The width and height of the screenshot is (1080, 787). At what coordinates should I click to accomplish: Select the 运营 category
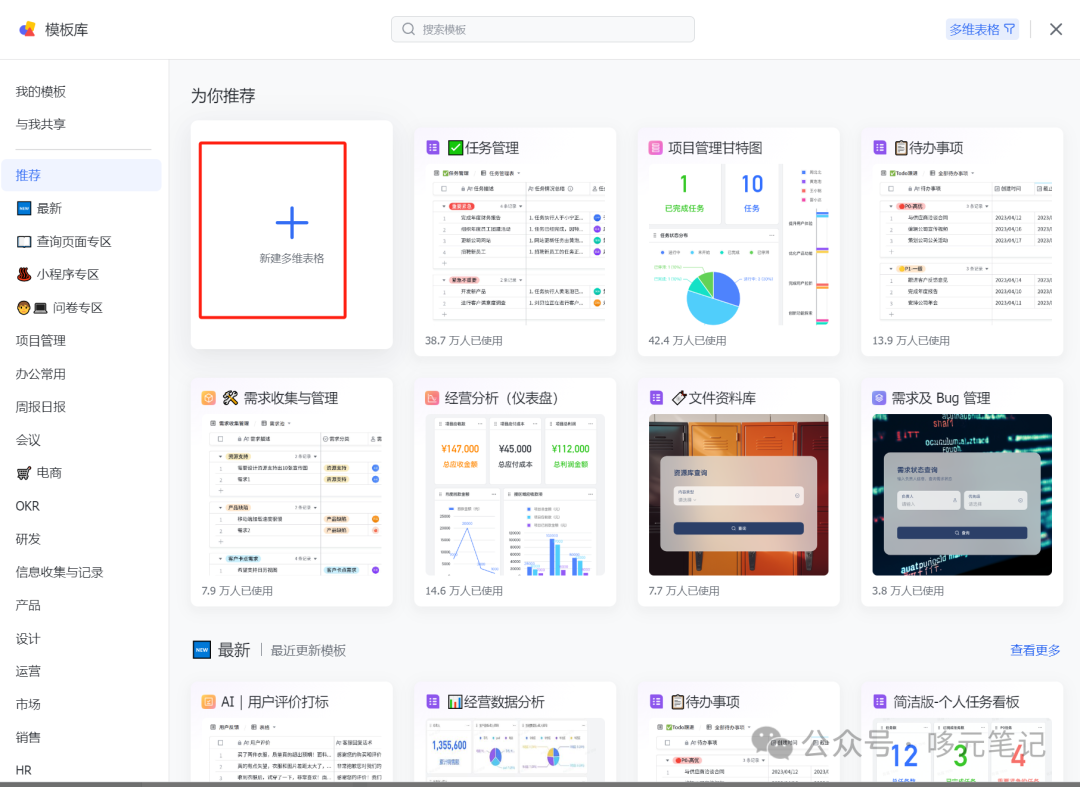[x=28, y=671]
